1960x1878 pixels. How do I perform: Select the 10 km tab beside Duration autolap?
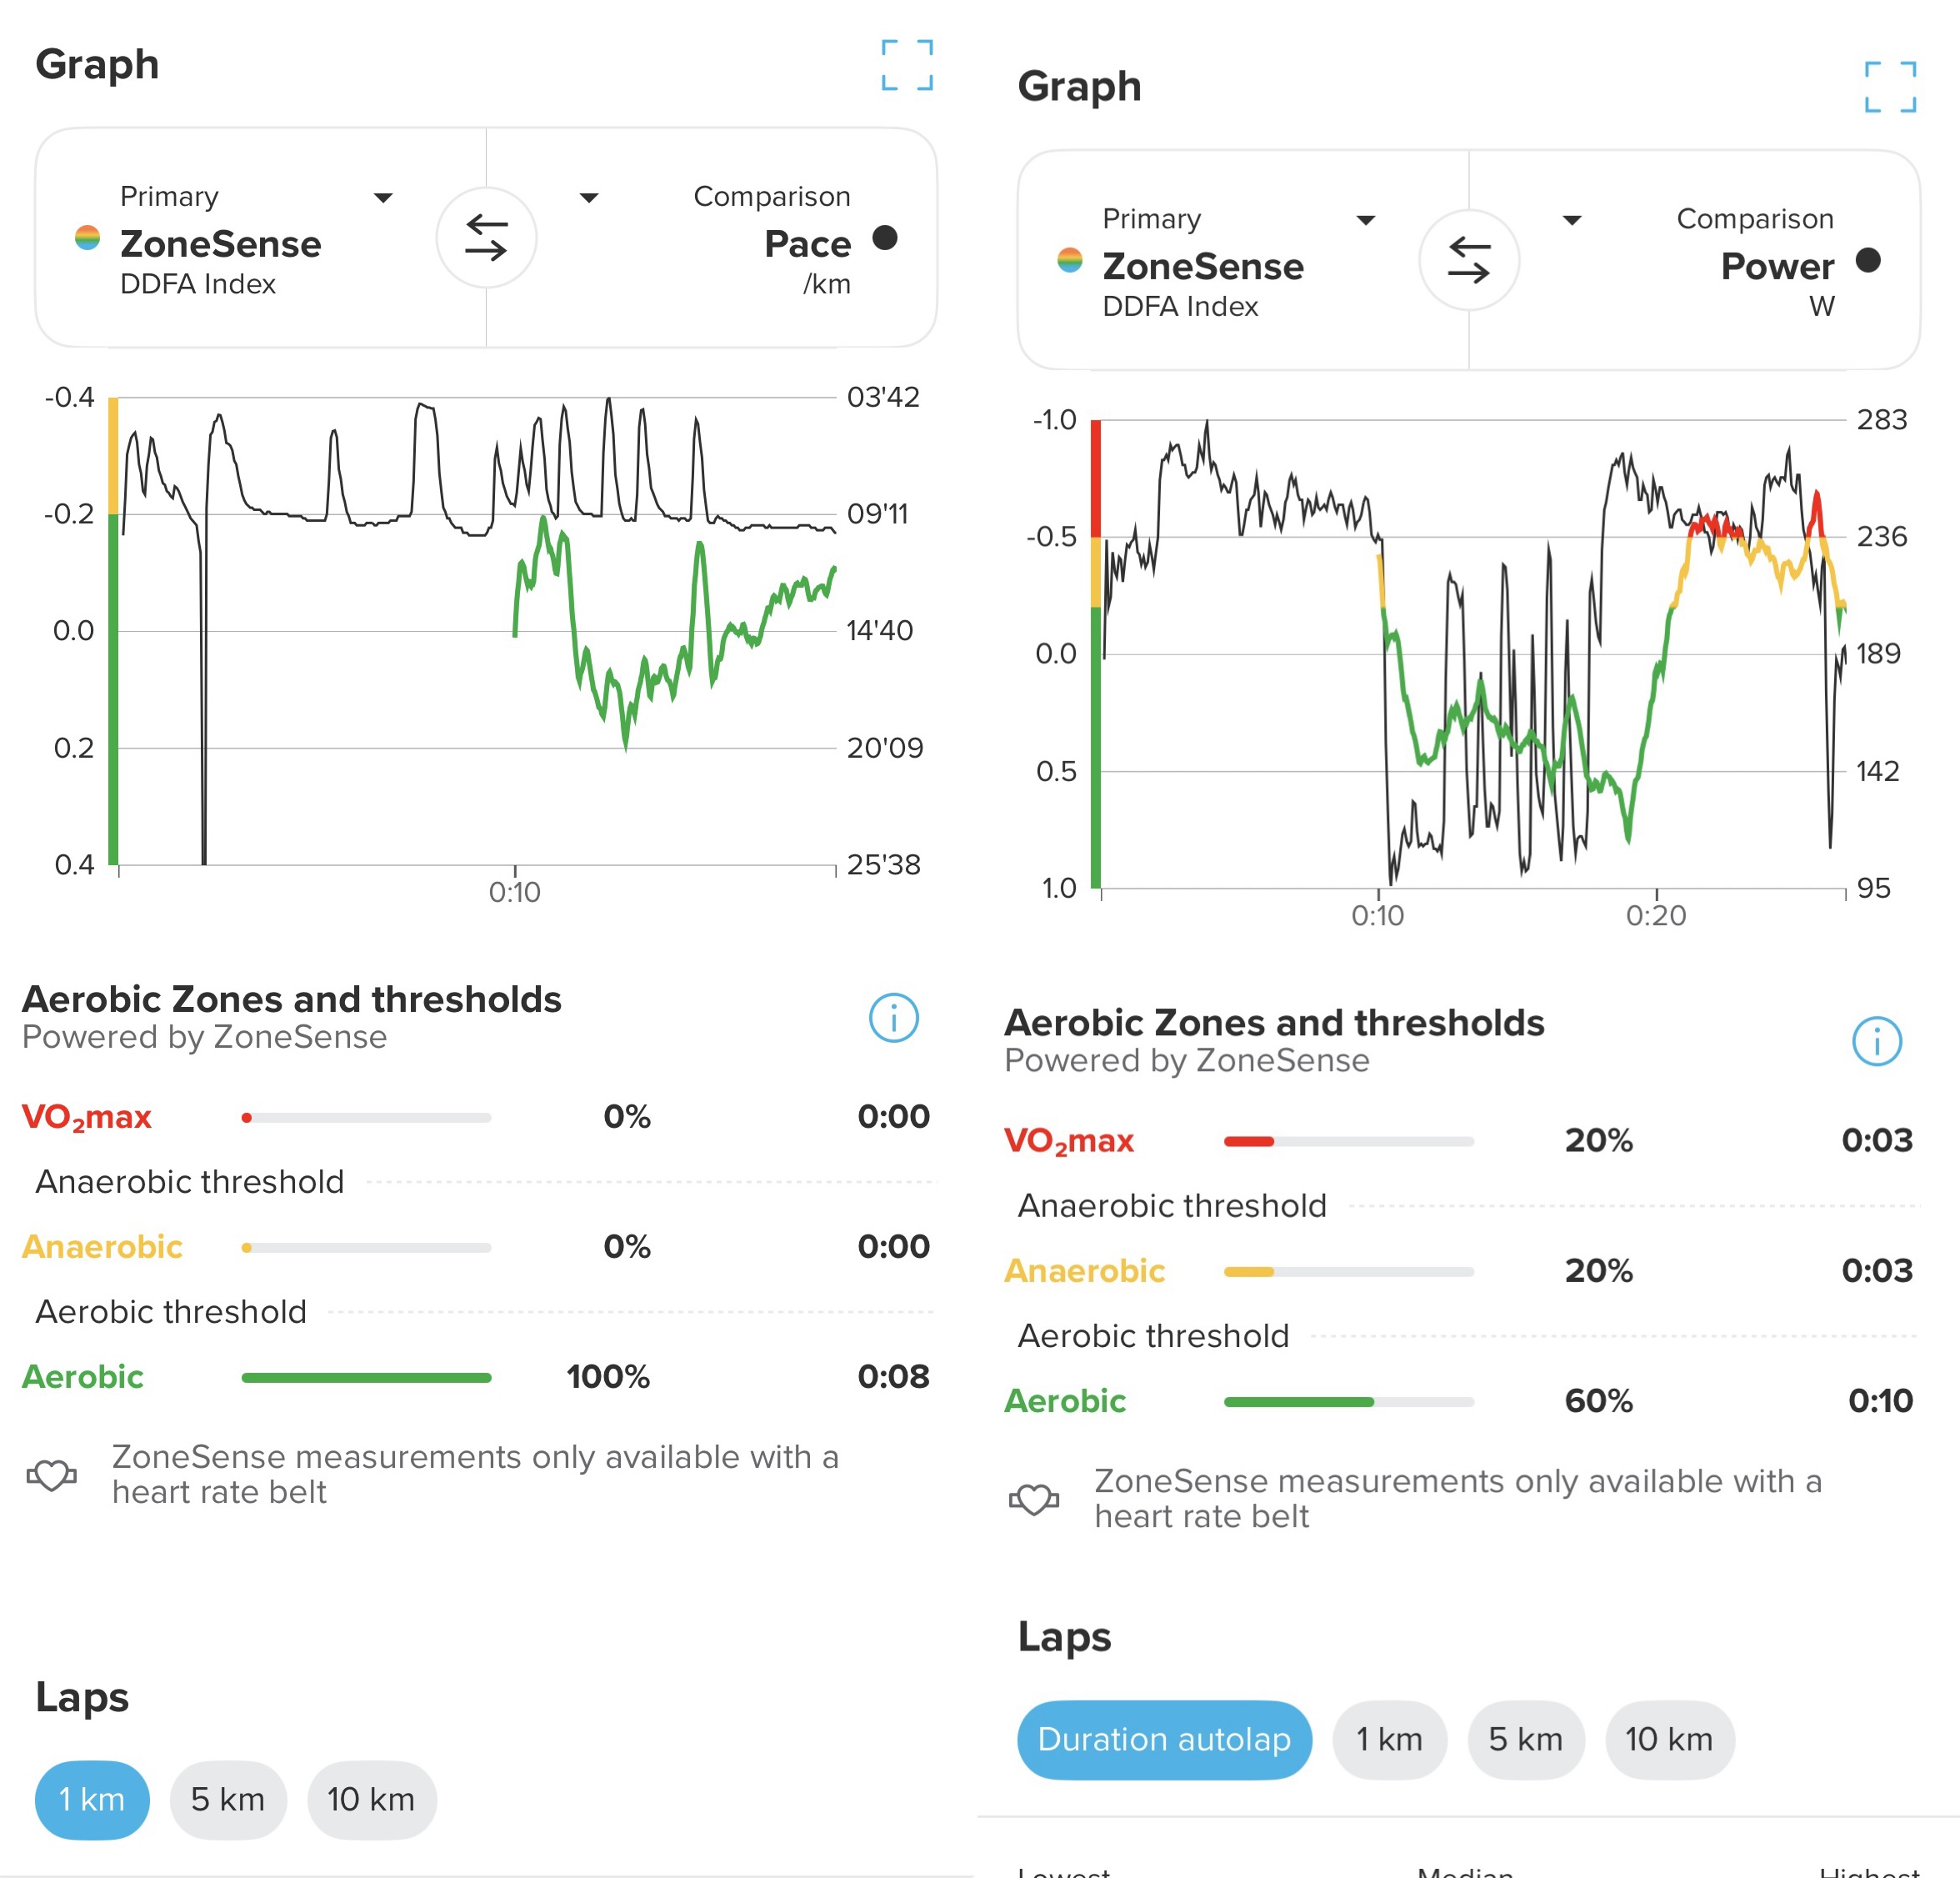[x=1669, y=1739]
